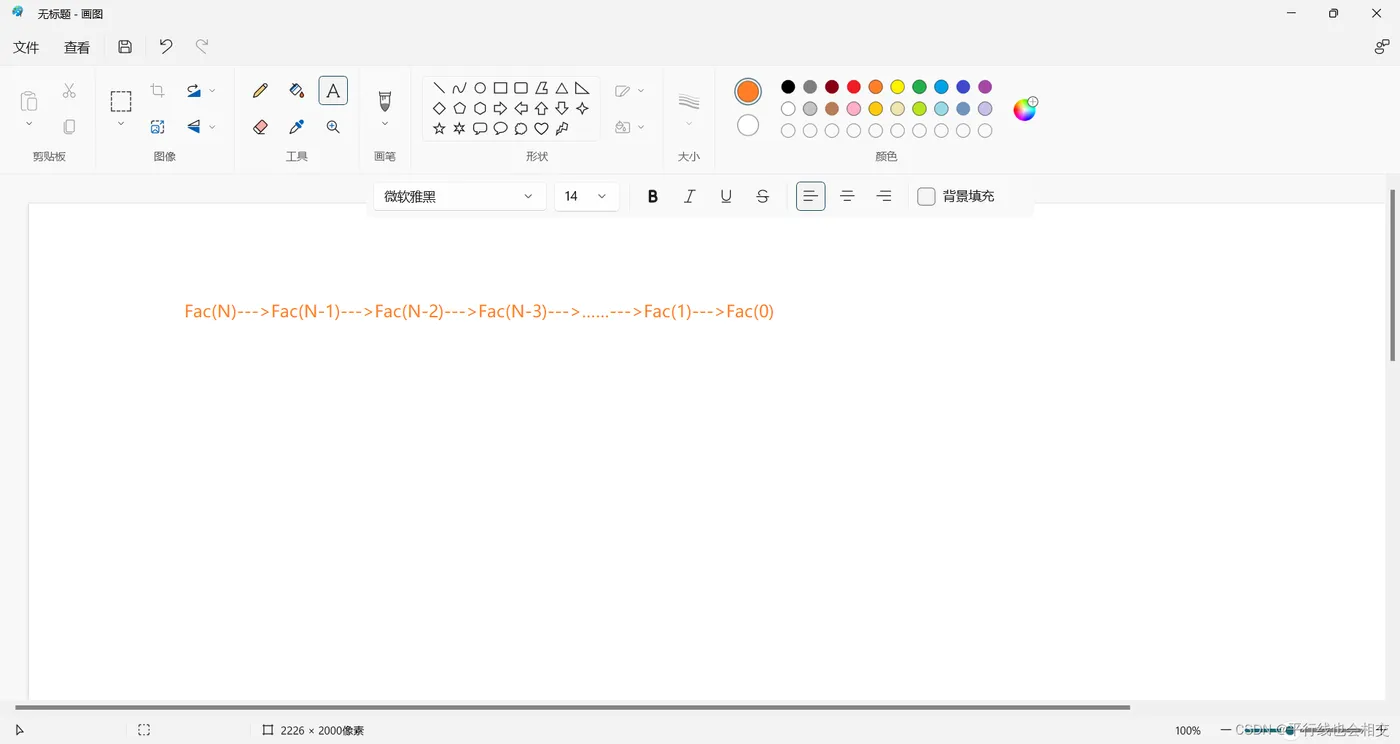Screen dimensions: 1400x744
Task: Click the active orange color 1 circle
Action: coord(748,91)
